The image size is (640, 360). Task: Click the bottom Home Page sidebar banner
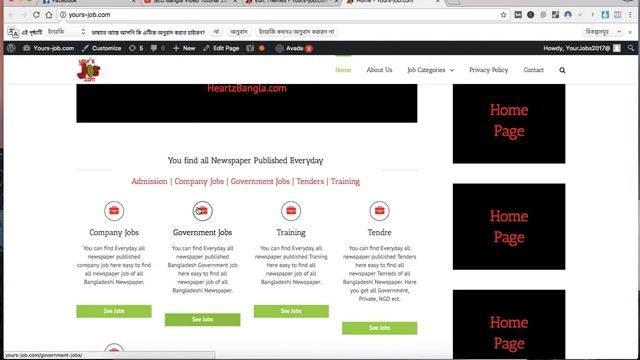[x=509, y=324]
